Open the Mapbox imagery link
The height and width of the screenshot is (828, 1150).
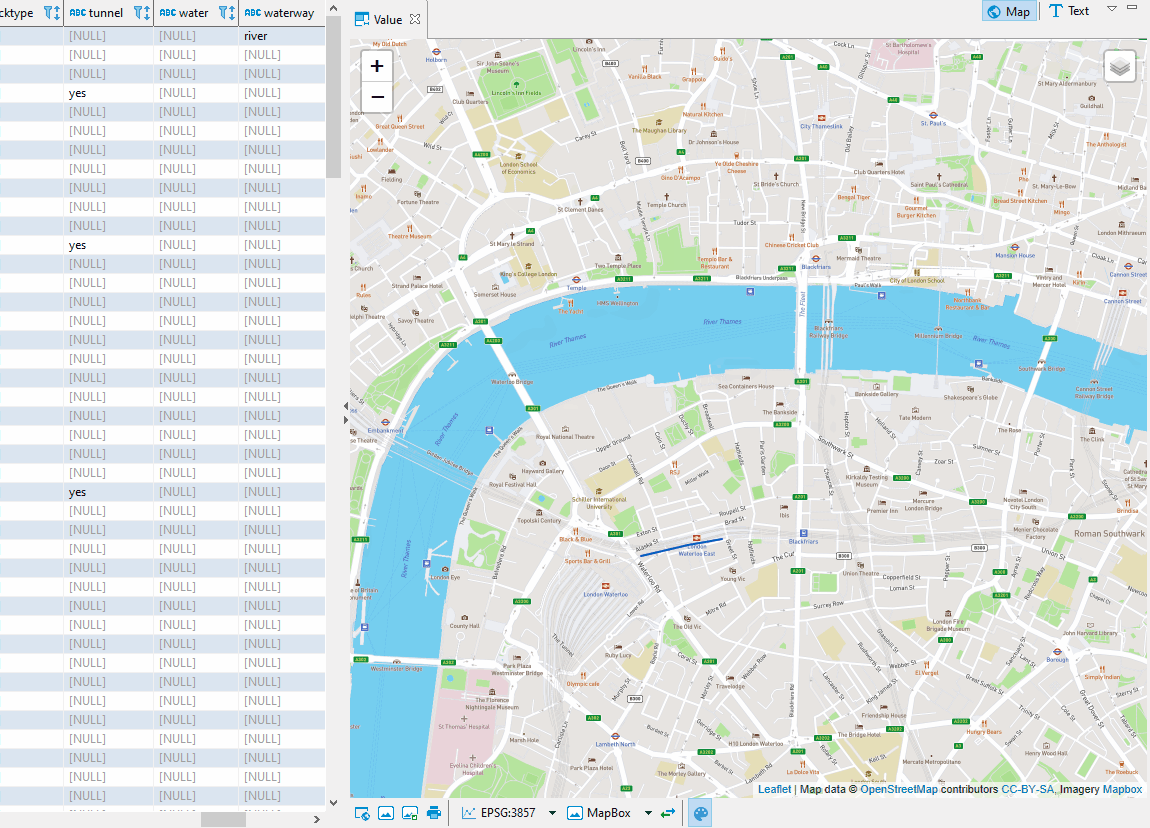coord(1122,789)
